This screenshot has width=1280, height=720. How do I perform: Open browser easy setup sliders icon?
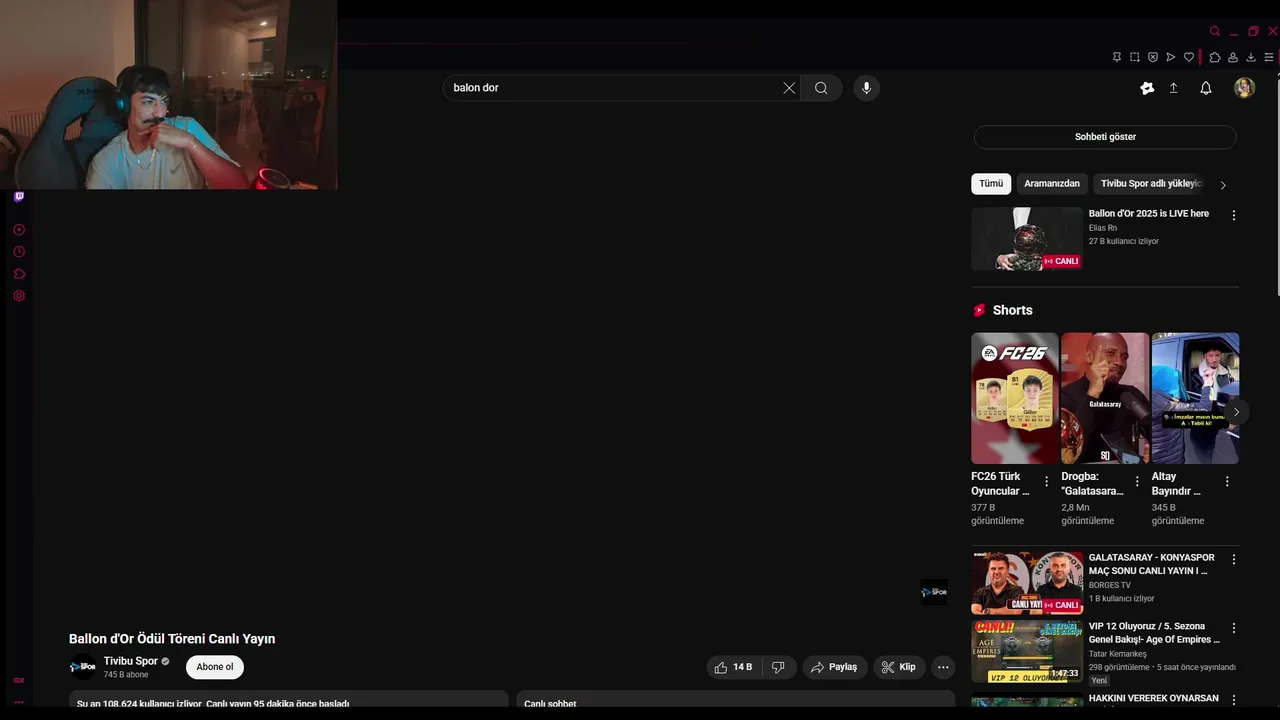(1269, 57)
